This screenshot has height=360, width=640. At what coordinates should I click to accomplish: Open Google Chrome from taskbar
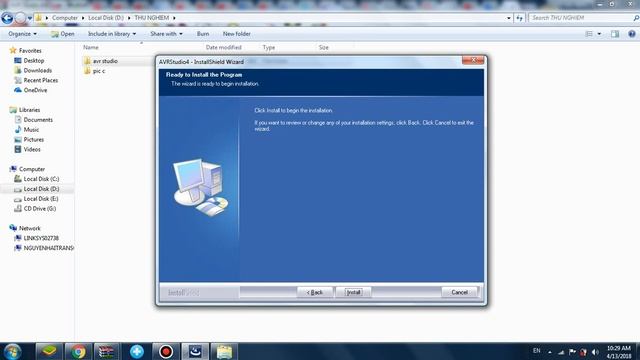point(78,351)
